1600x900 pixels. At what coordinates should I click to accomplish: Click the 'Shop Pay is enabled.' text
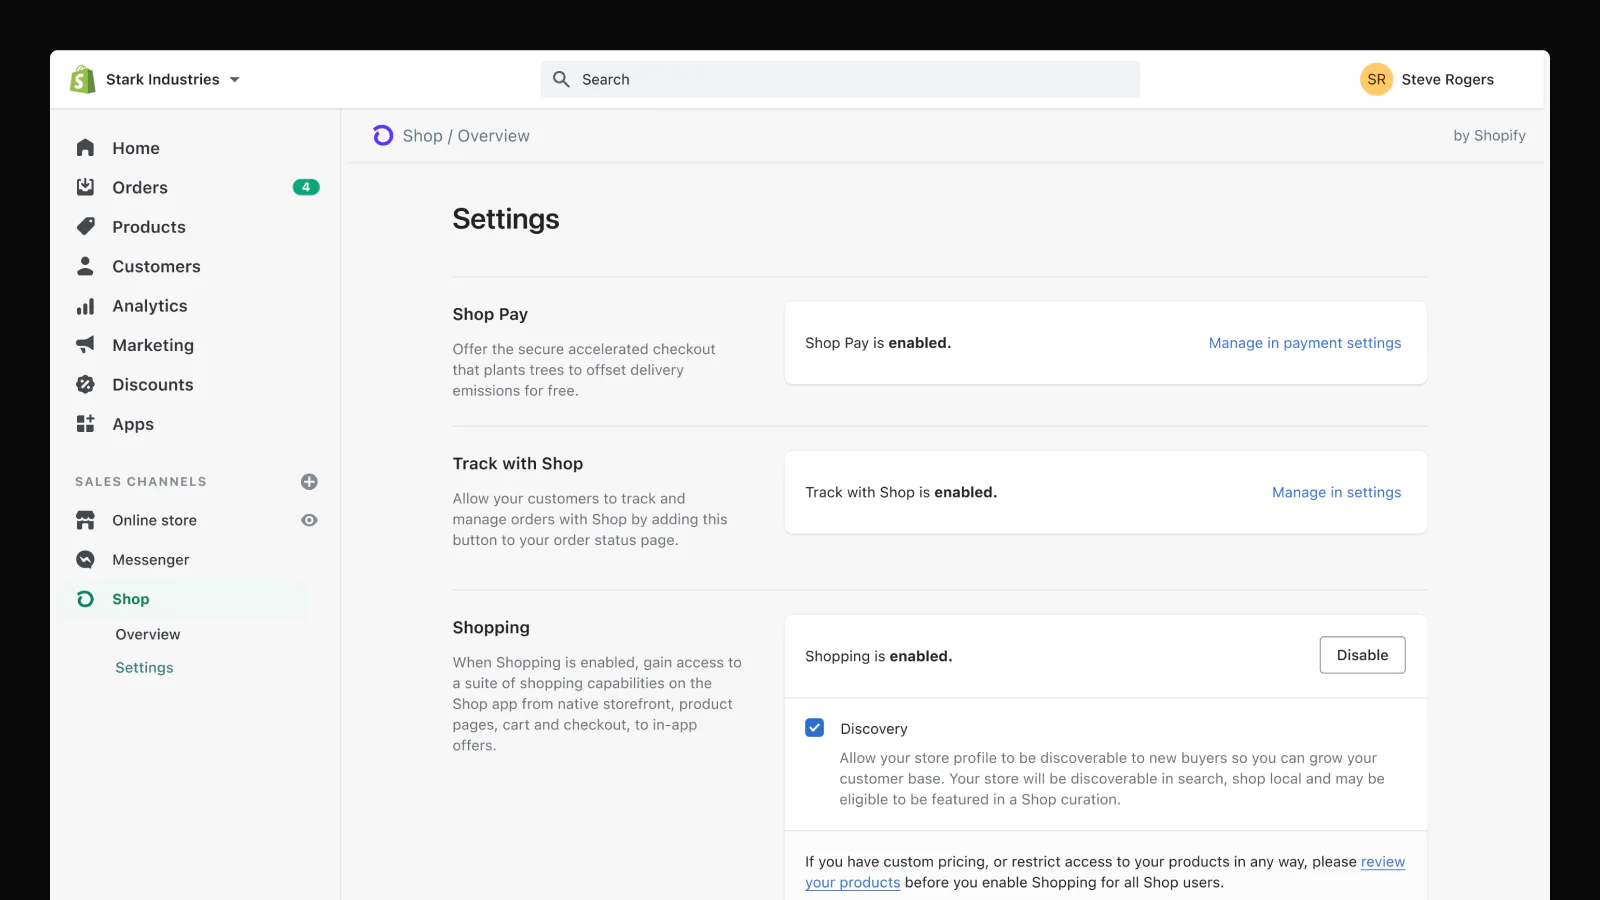tap(878, 343)
